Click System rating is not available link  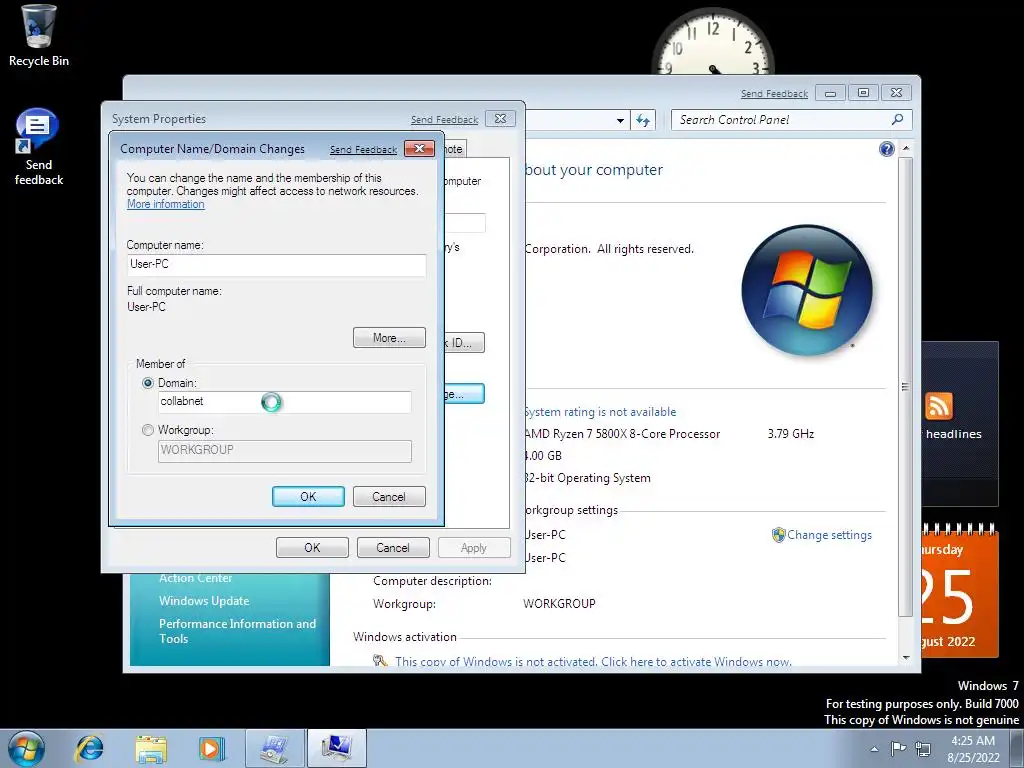[x=600, y=412]
